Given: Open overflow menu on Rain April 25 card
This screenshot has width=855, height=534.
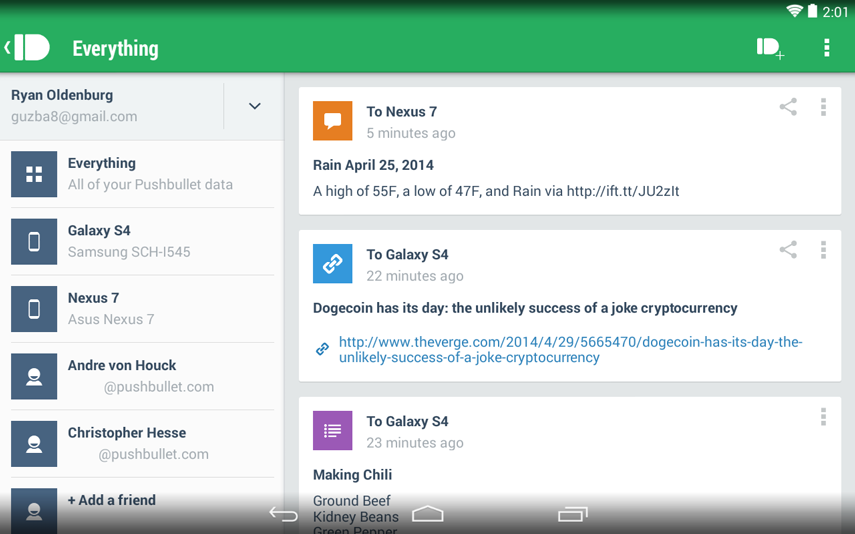Looking at the screenshot, I should tap(823, 107).
